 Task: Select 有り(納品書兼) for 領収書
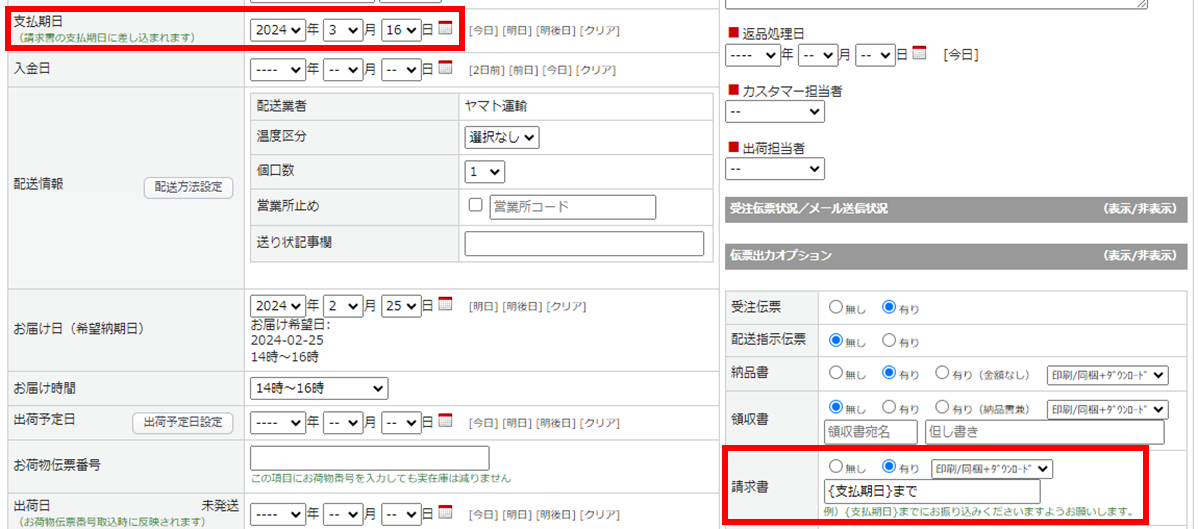[942, 407]
